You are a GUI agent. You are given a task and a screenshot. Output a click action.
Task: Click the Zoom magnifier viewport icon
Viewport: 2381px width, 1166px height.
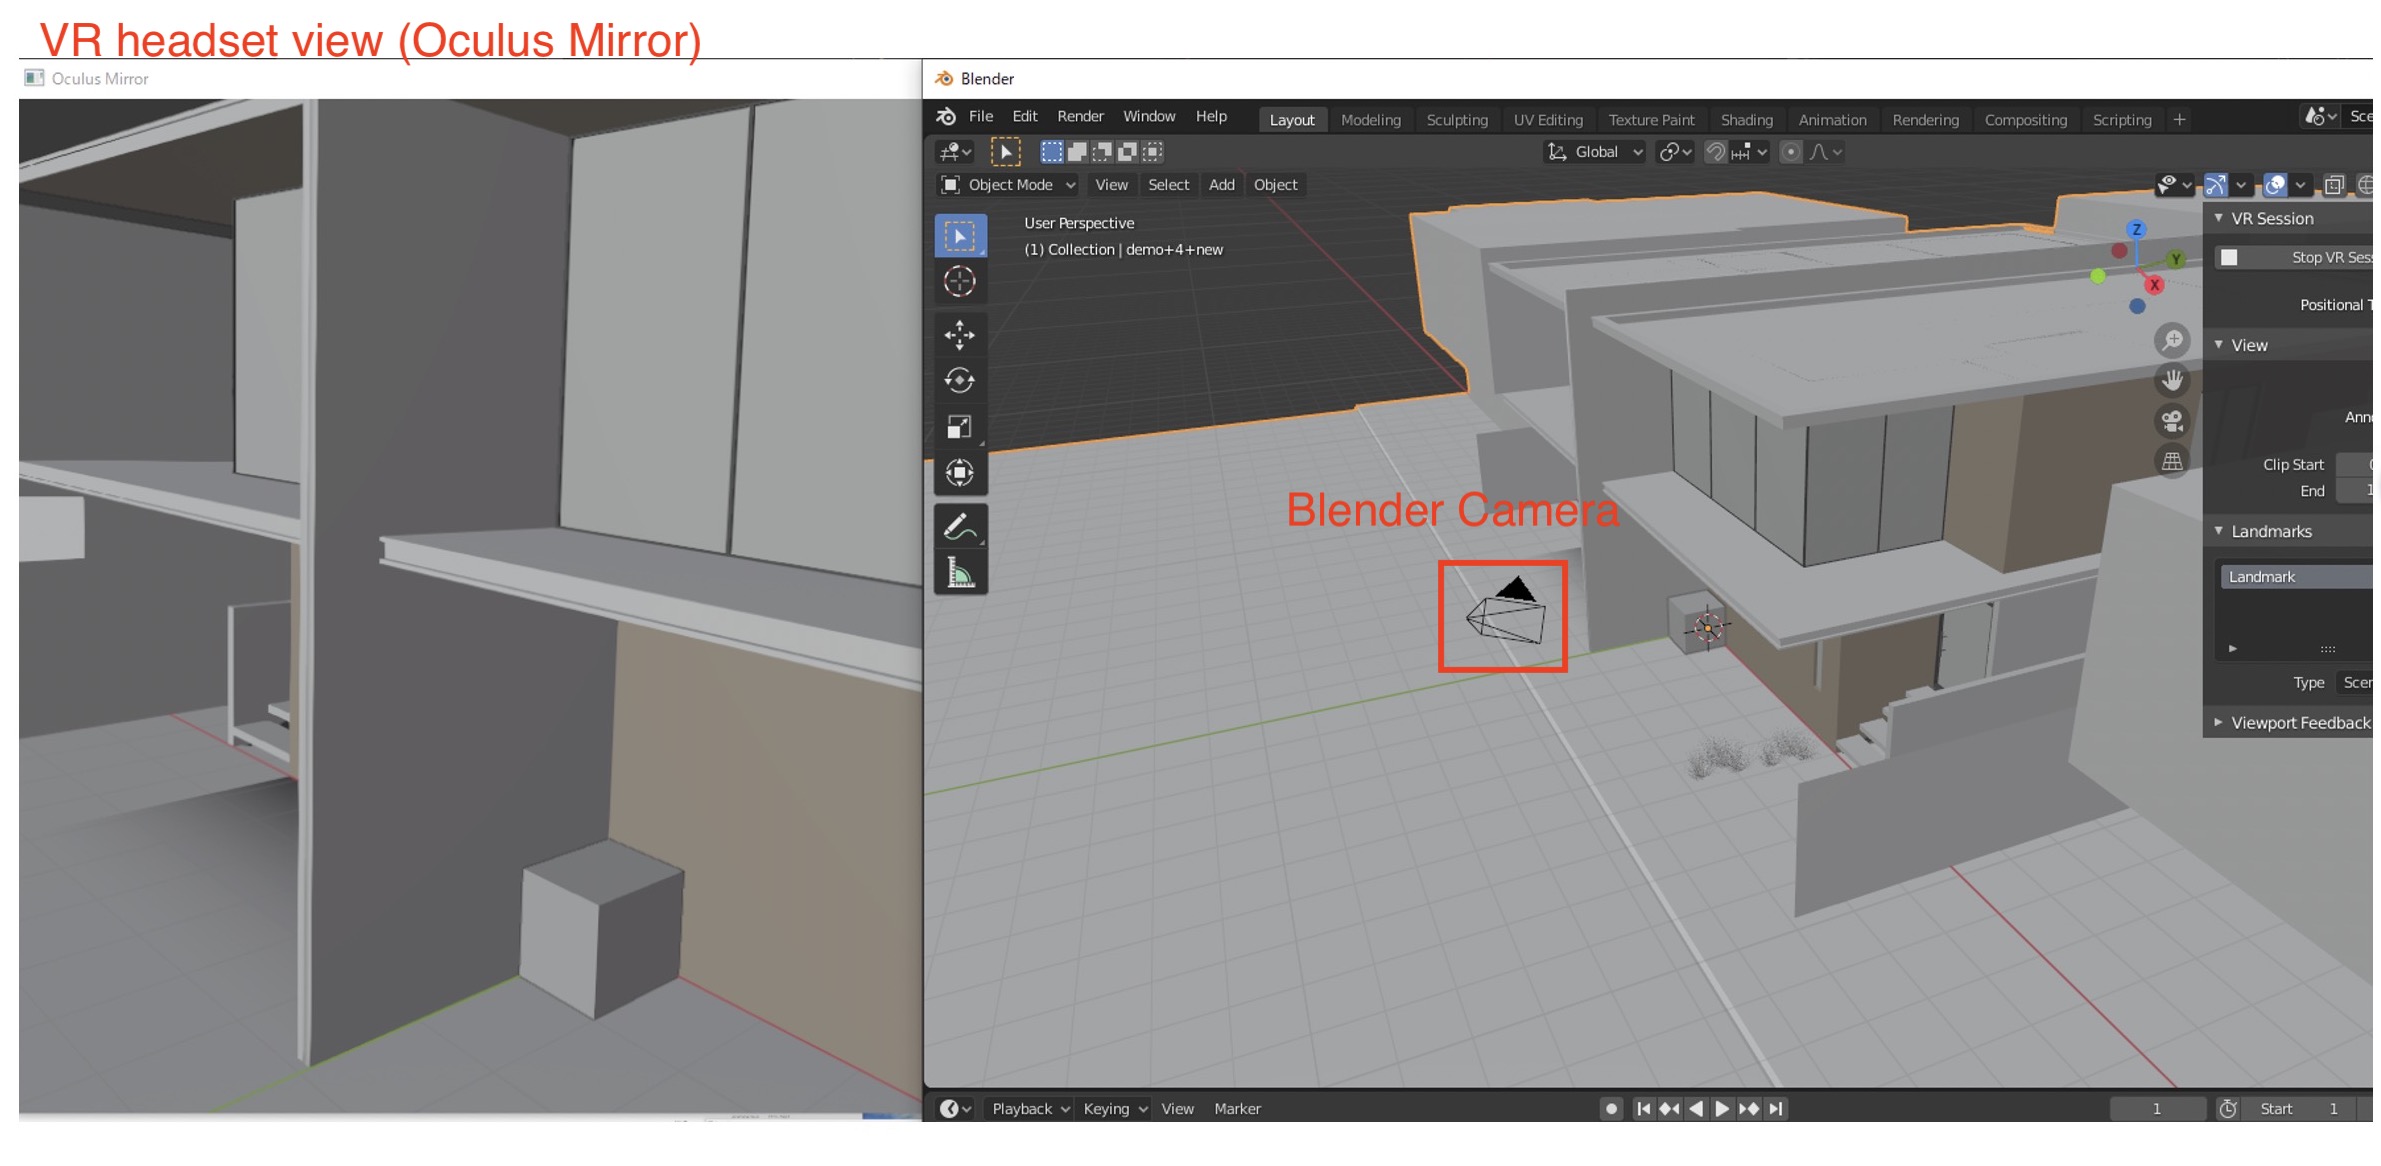[2172, 341]
